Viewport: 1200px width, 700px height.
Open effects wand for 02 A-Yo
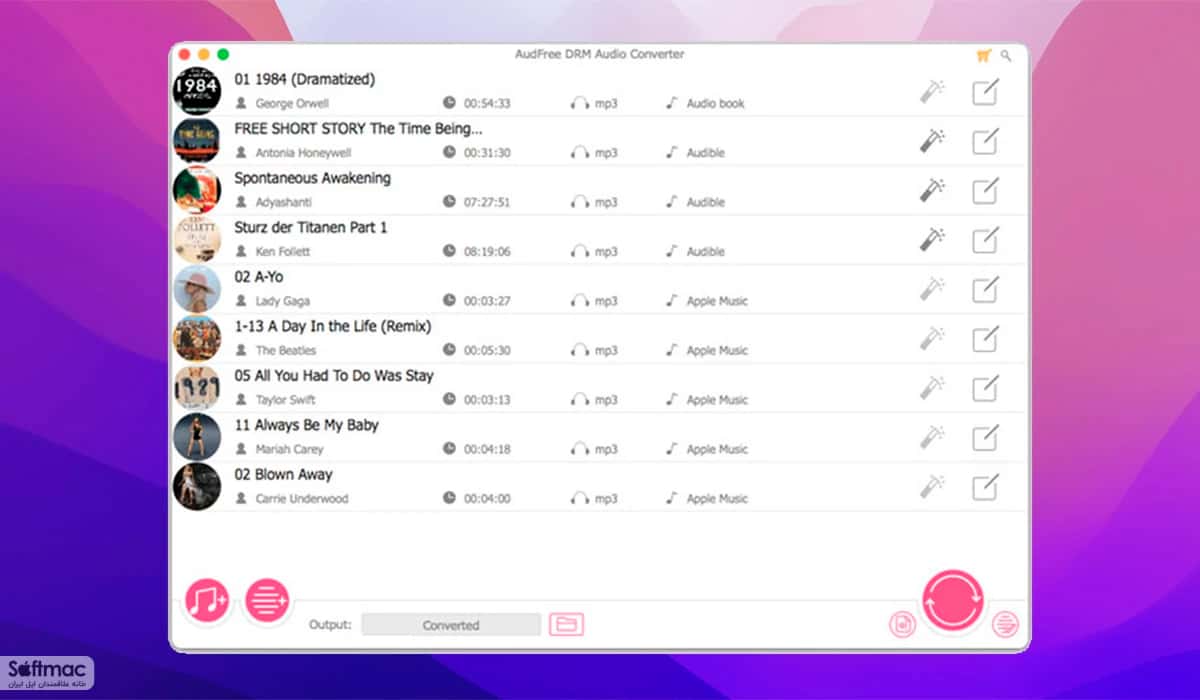click(932, 290)
